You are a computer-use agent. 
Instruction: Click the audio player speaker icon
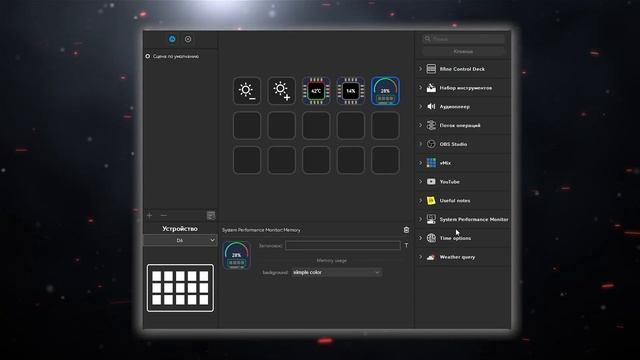pyautogui.click(x=431, y=107)
